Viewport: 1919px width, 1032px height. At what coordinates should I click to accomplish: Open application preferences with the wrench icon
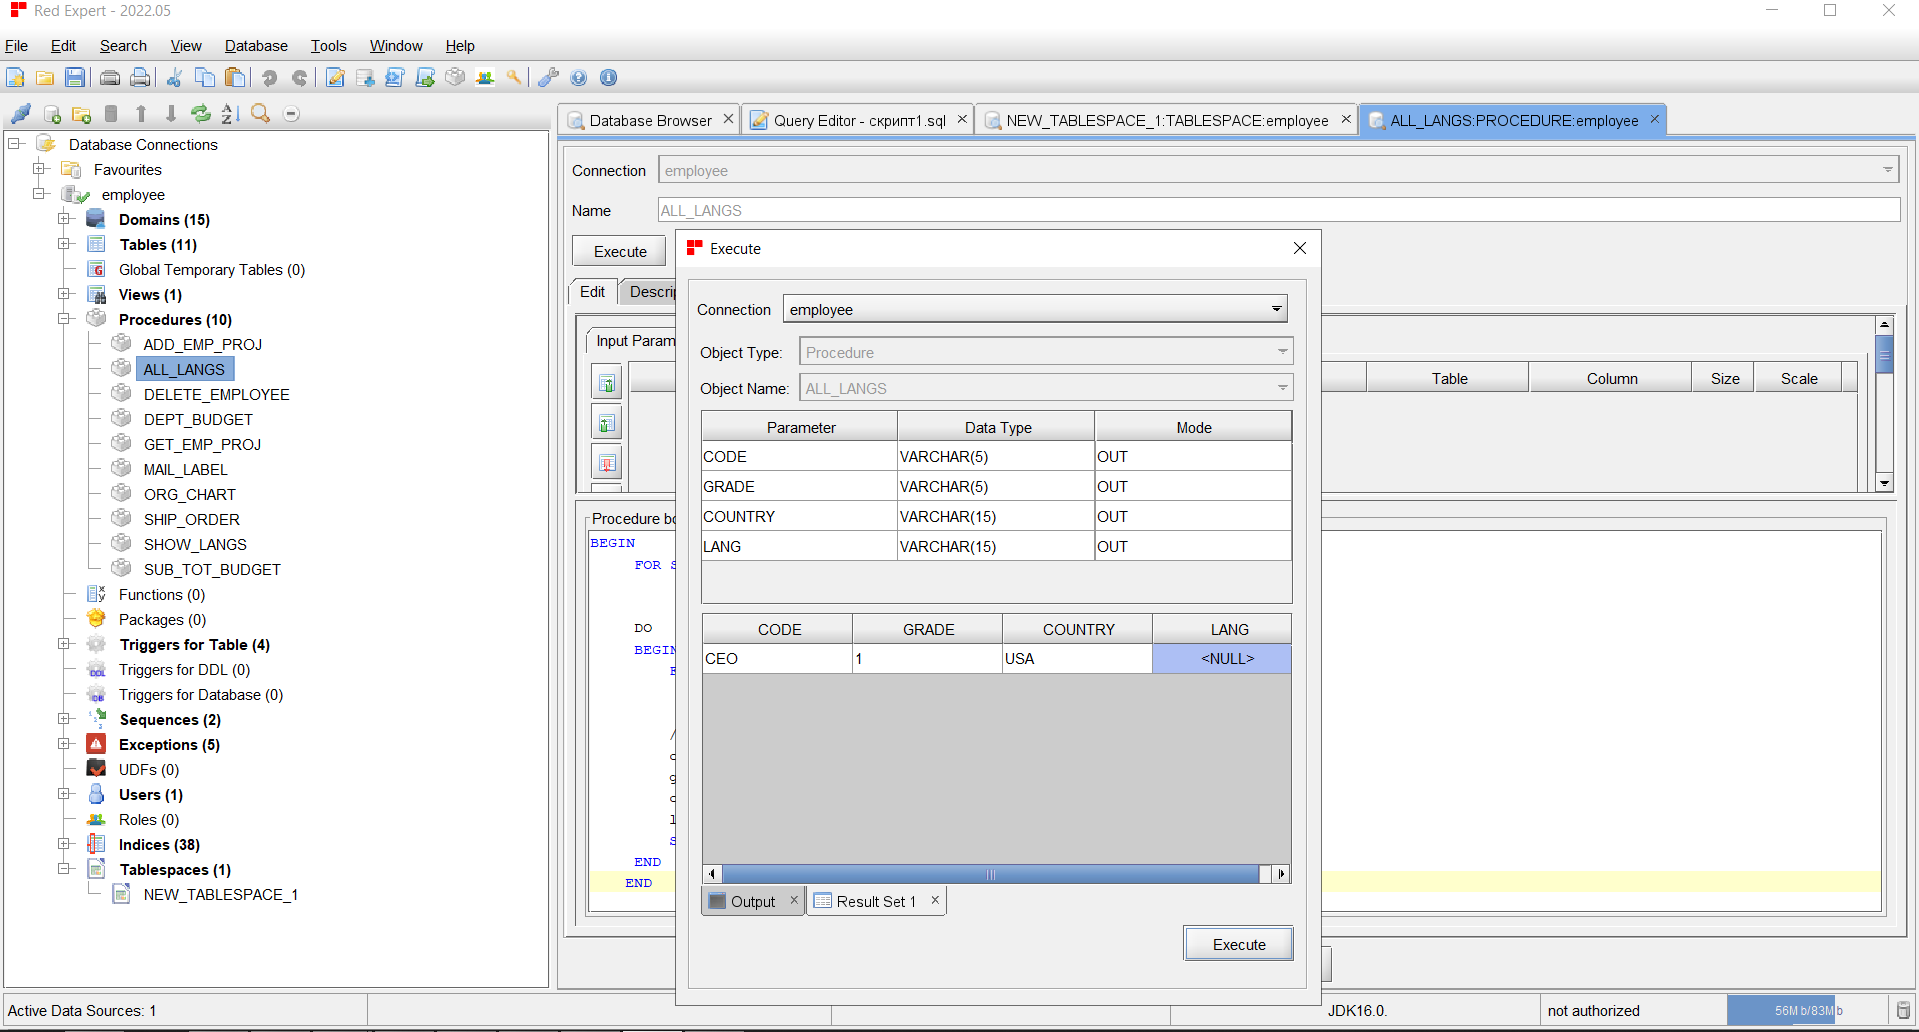point(548,77)
